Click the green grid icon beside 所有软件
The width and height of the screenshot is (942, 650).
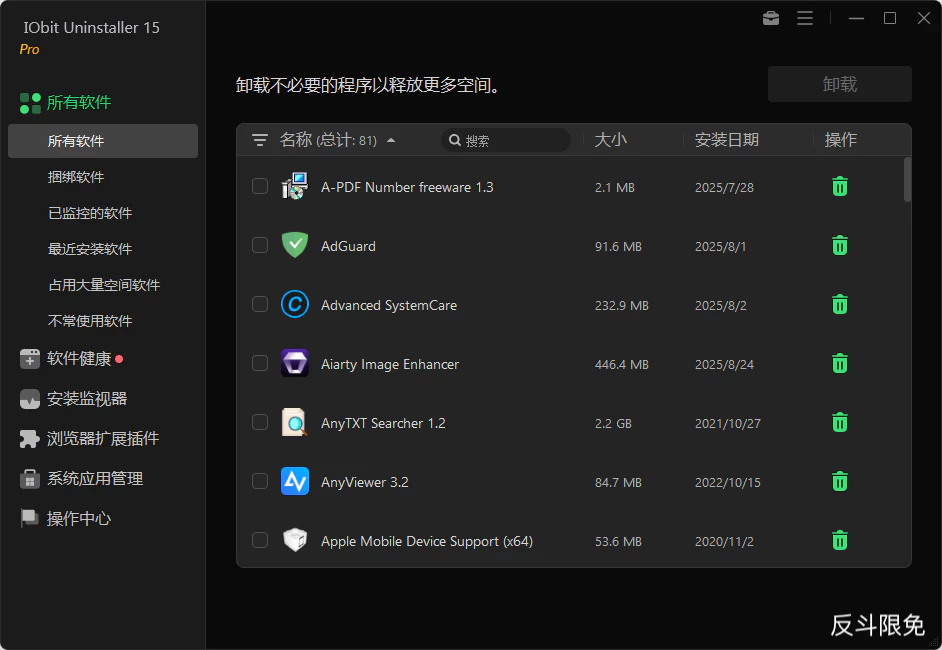coord(29,102)
